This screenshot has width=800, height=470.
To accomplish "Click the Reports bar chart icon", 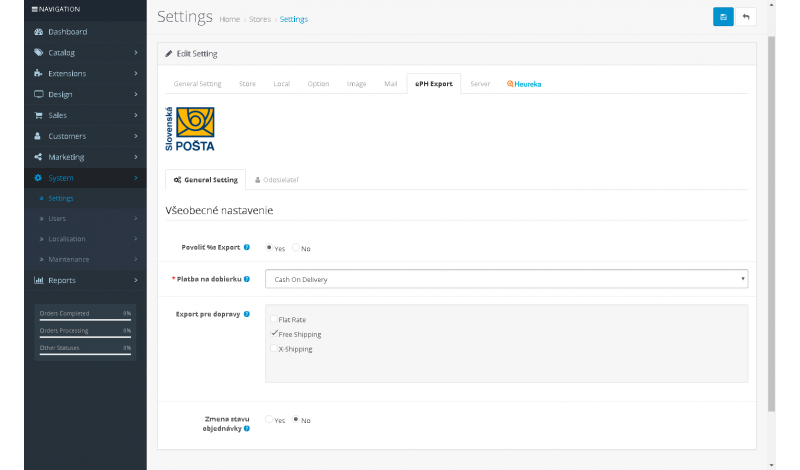I will pyautogui.click(x=38, y=280).
